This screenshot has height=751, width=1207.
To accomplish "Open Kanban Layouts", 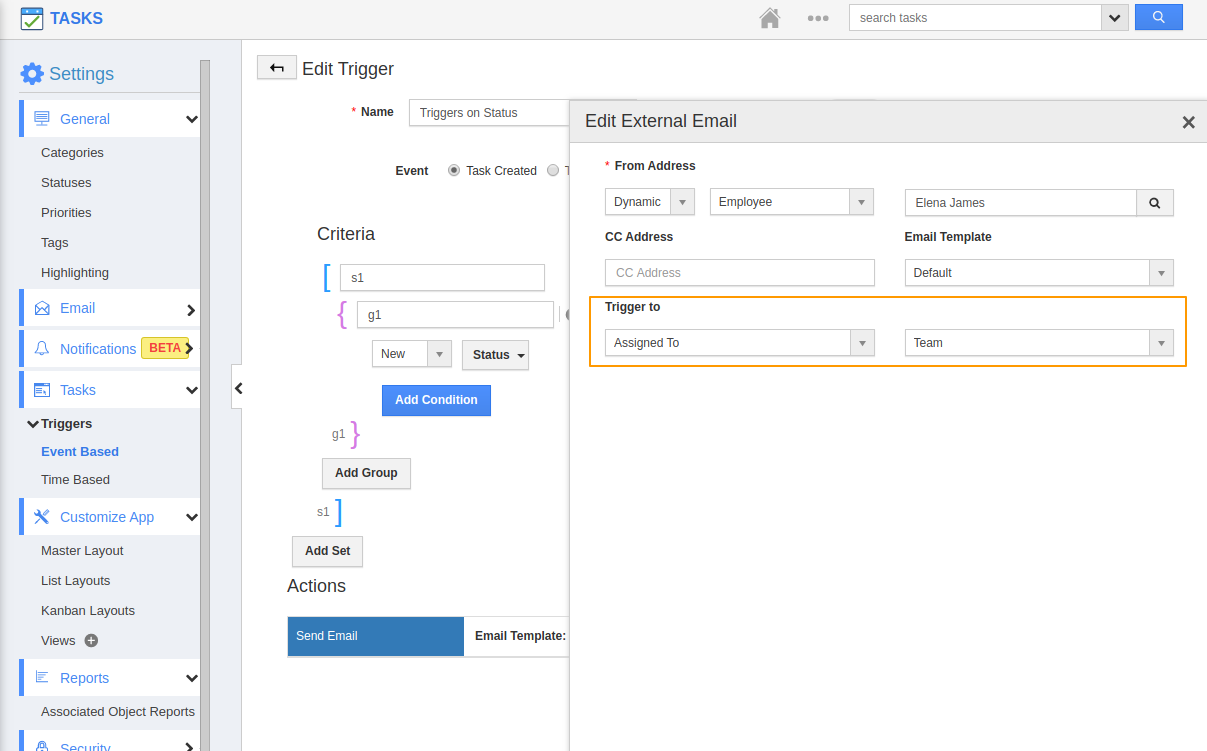I will coord(88,611).
